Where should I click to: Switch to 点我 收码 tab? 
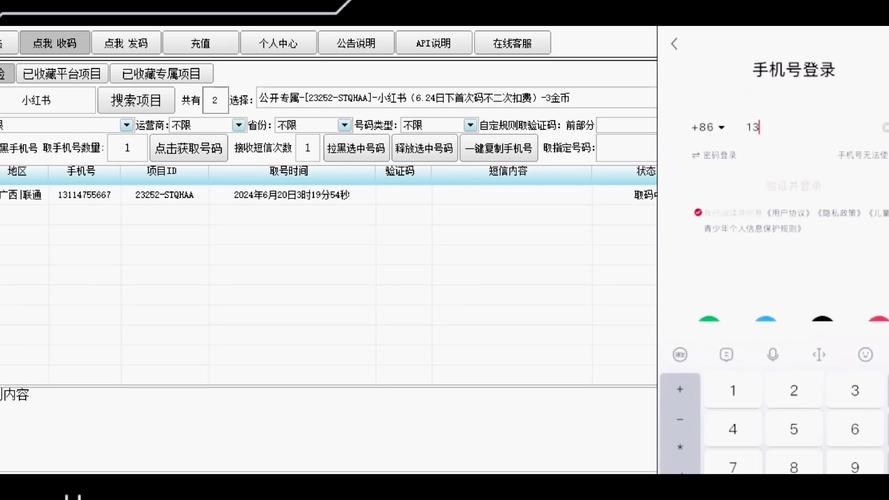[54, 43]
